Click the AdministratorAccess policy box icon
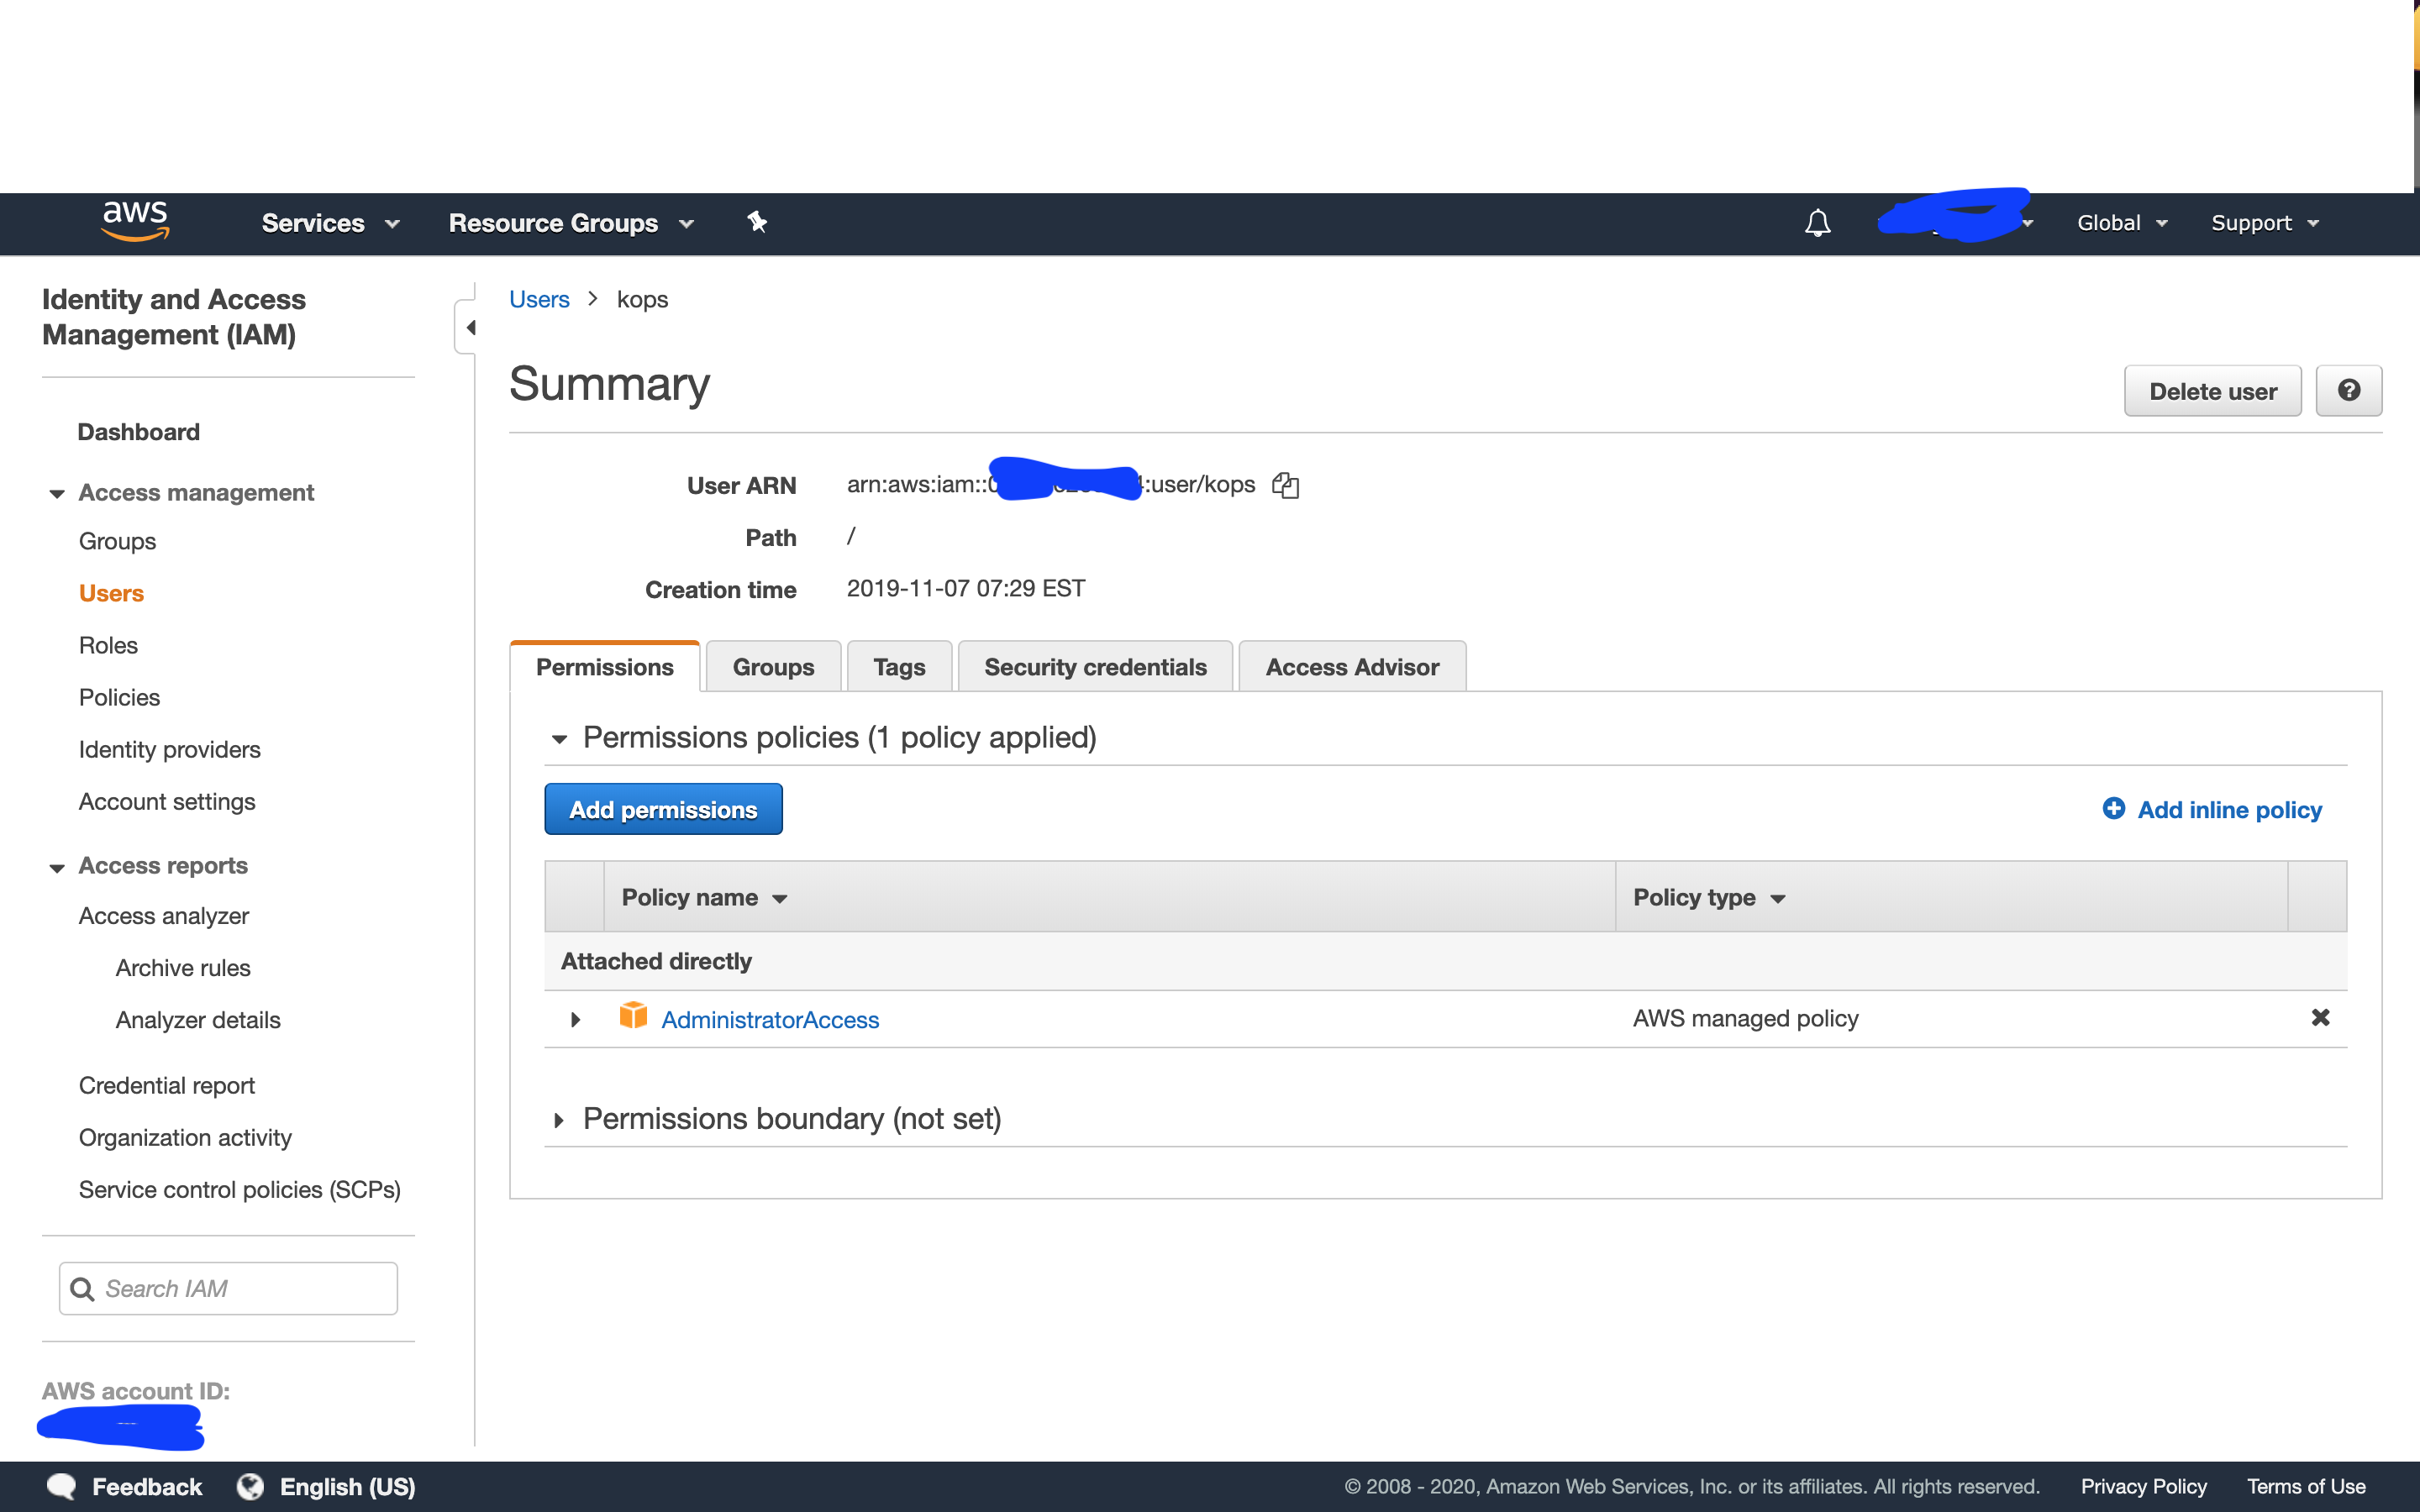 coord(633,1016)
